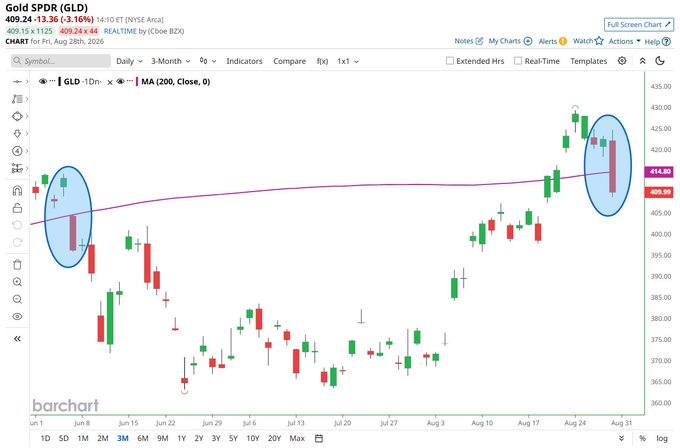Click the Symbol search field
The width and height of the screenshot is (680, 448).
[61, 61]
